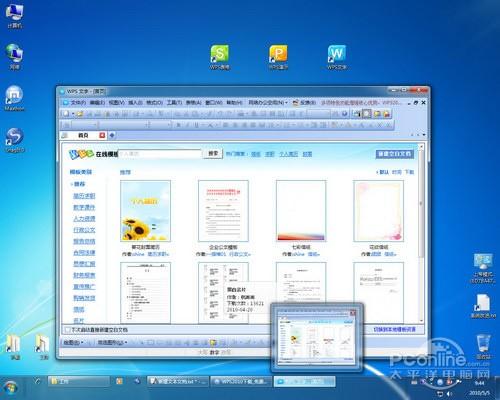The height and width of the screenshot is (400, 500).
Task: Switch to the 新建文本文档.txt taskbar button
Action: coord(178,381)
